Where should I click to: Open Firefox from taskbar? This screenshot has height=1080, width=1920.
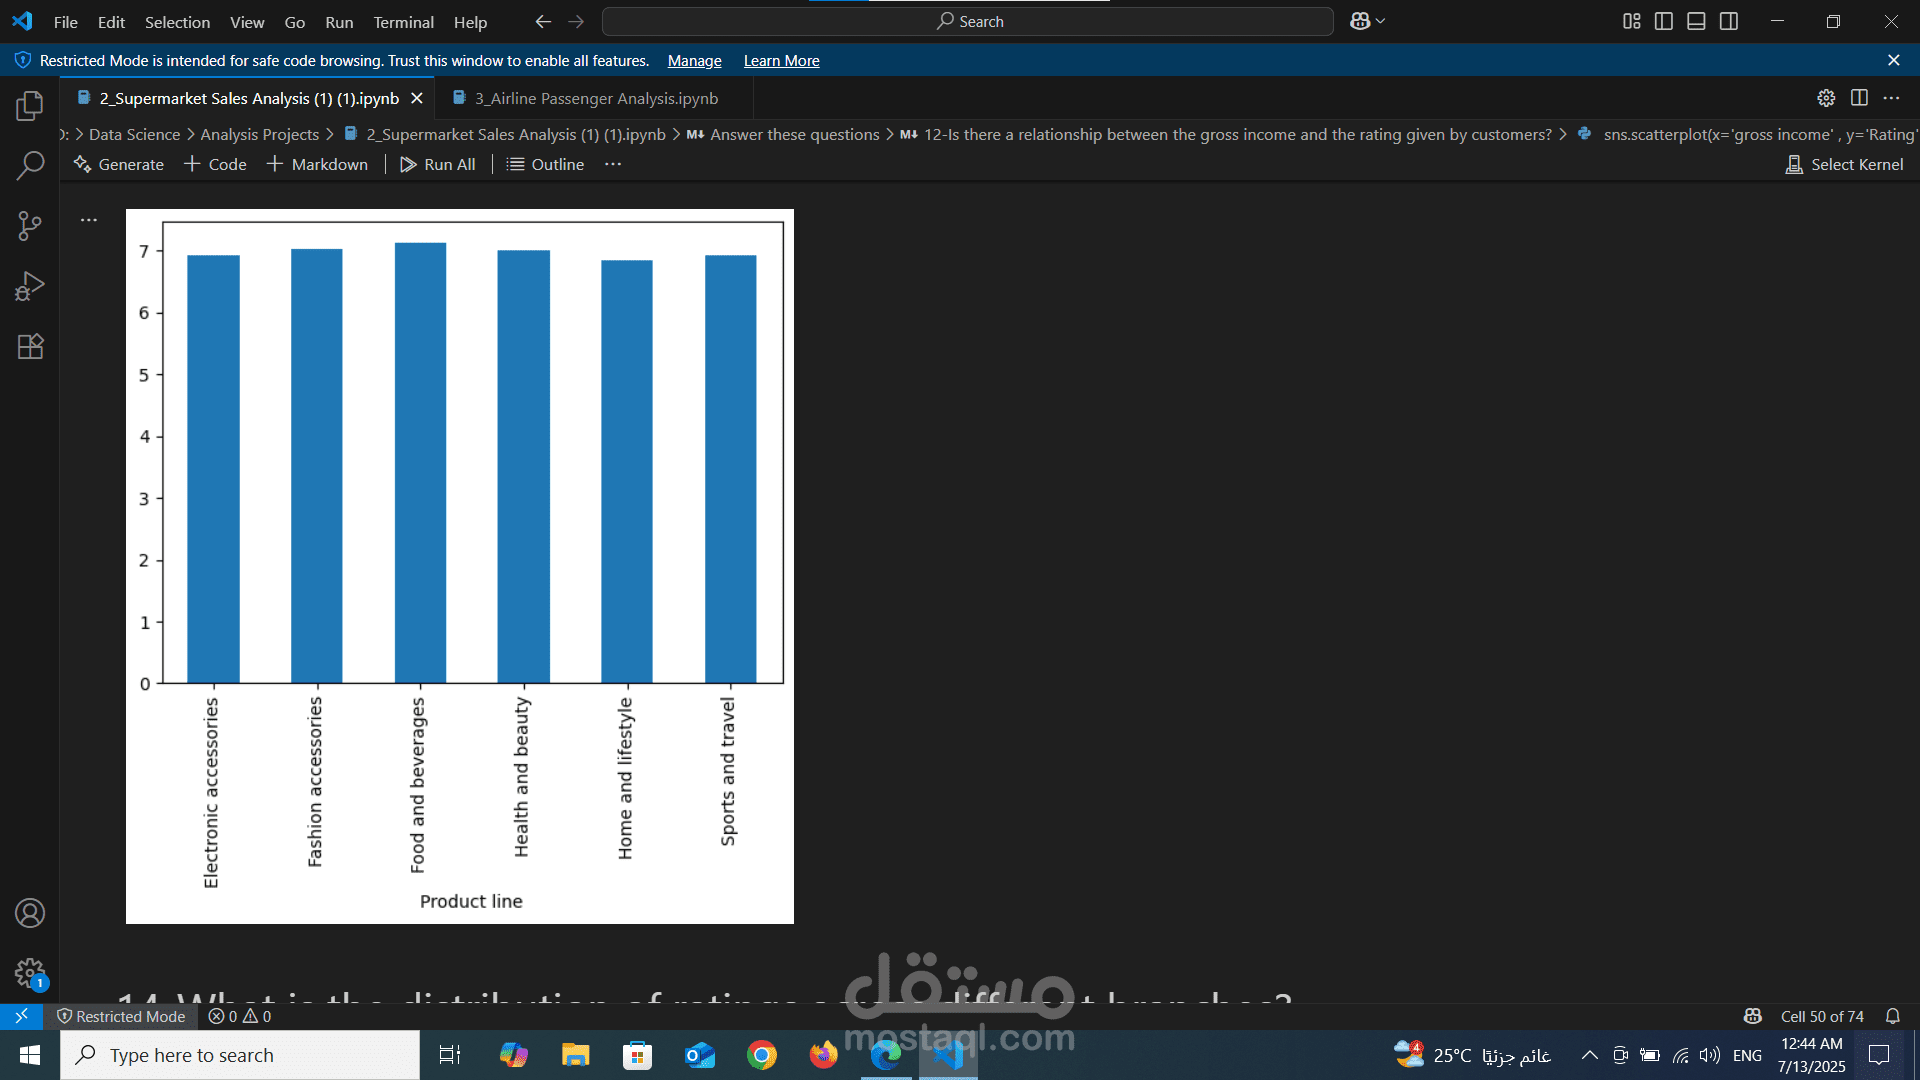(x=824, y=1055)
